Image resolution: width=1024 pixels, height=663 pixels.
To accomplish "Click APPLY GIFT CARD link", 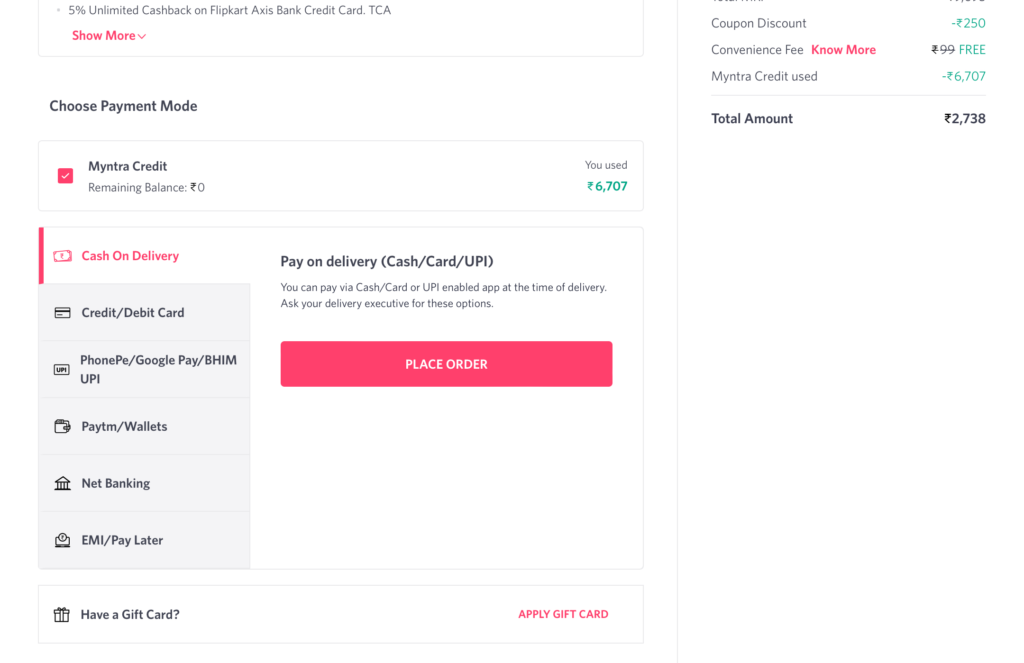I will click(563, 614).
